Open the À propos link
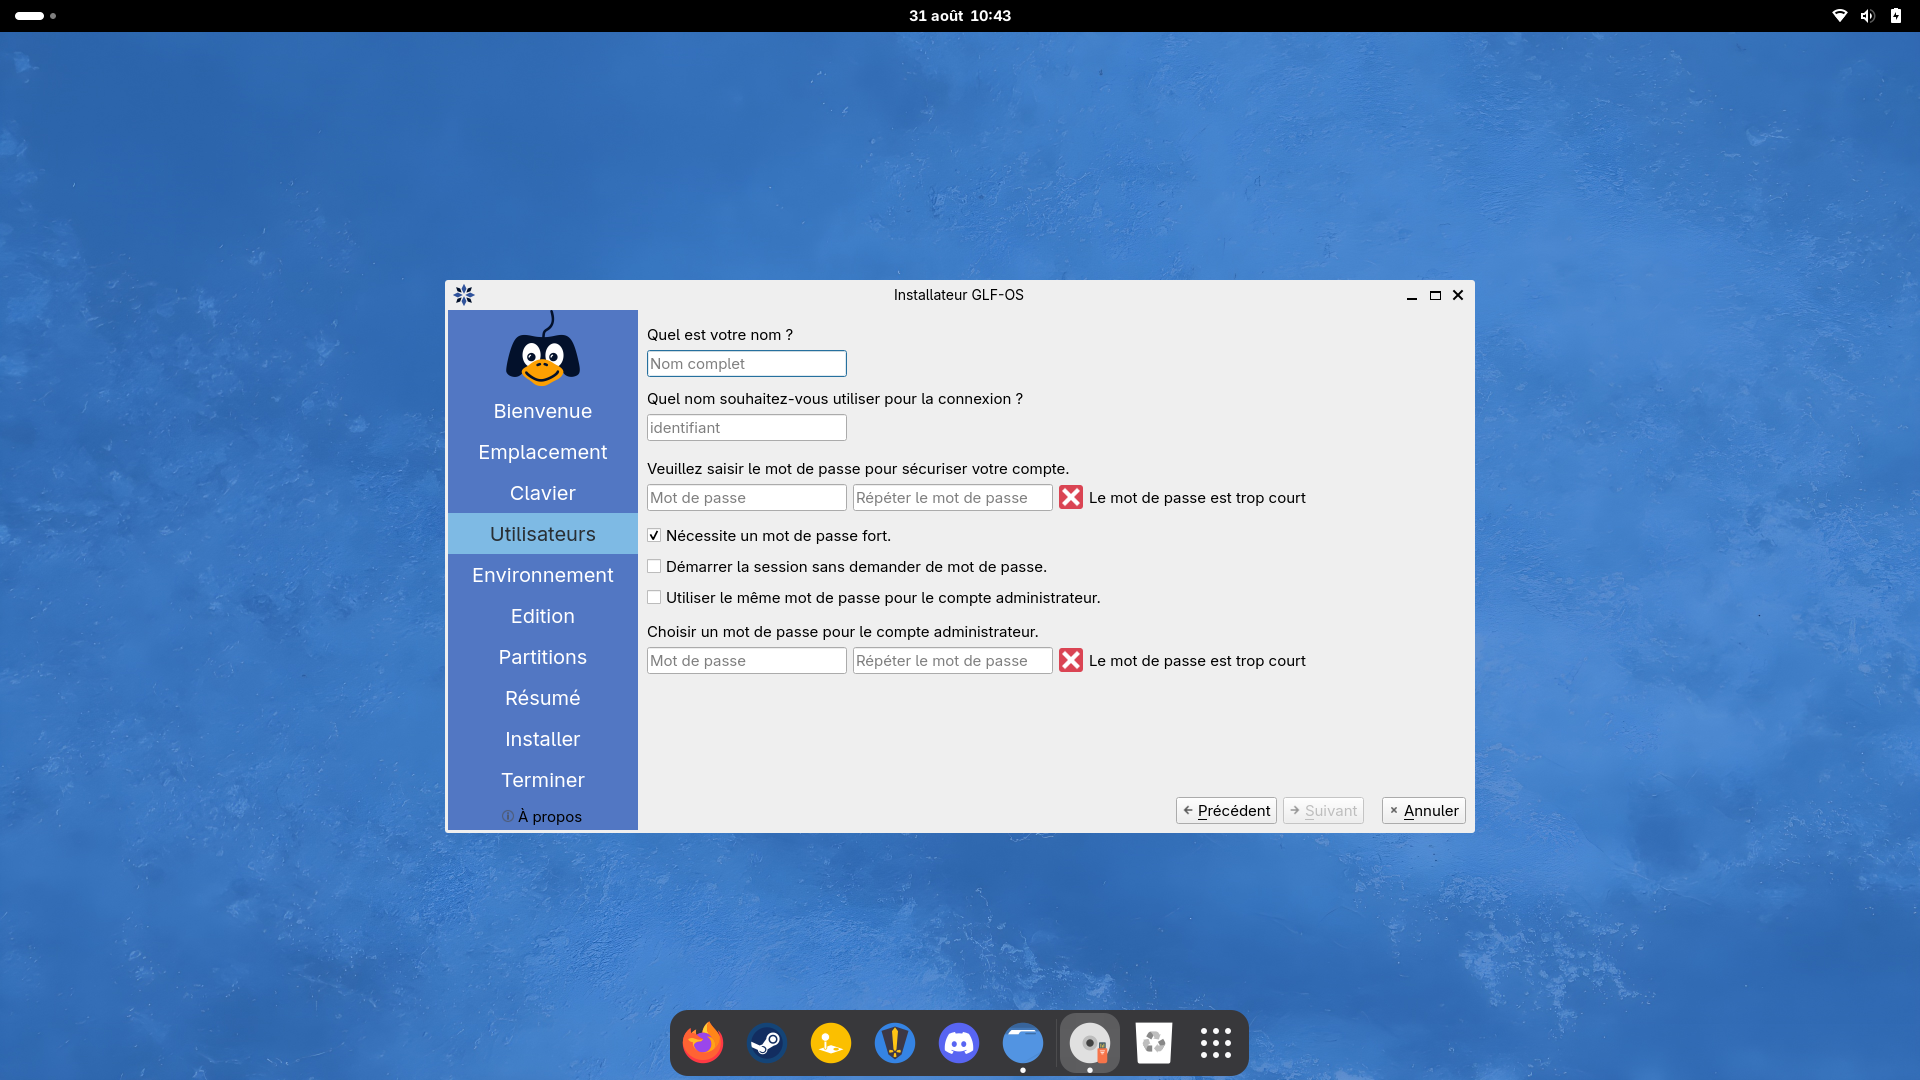 (x=542, y=817)
